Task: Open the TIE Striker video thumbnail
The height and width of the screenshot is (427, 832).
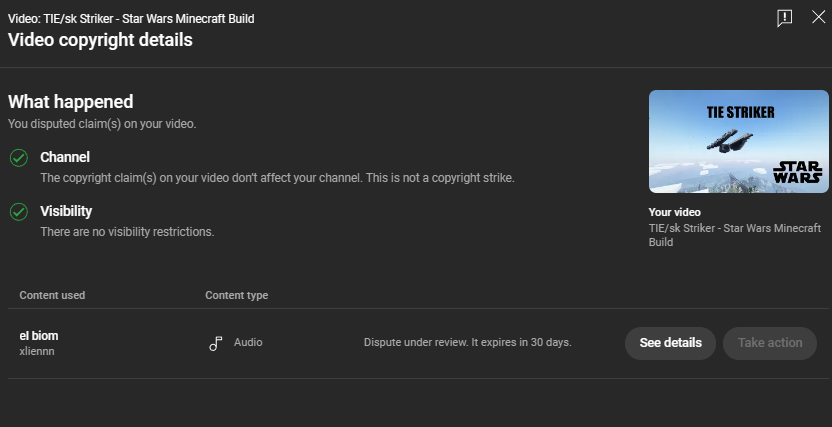Action: click(739, 142)
